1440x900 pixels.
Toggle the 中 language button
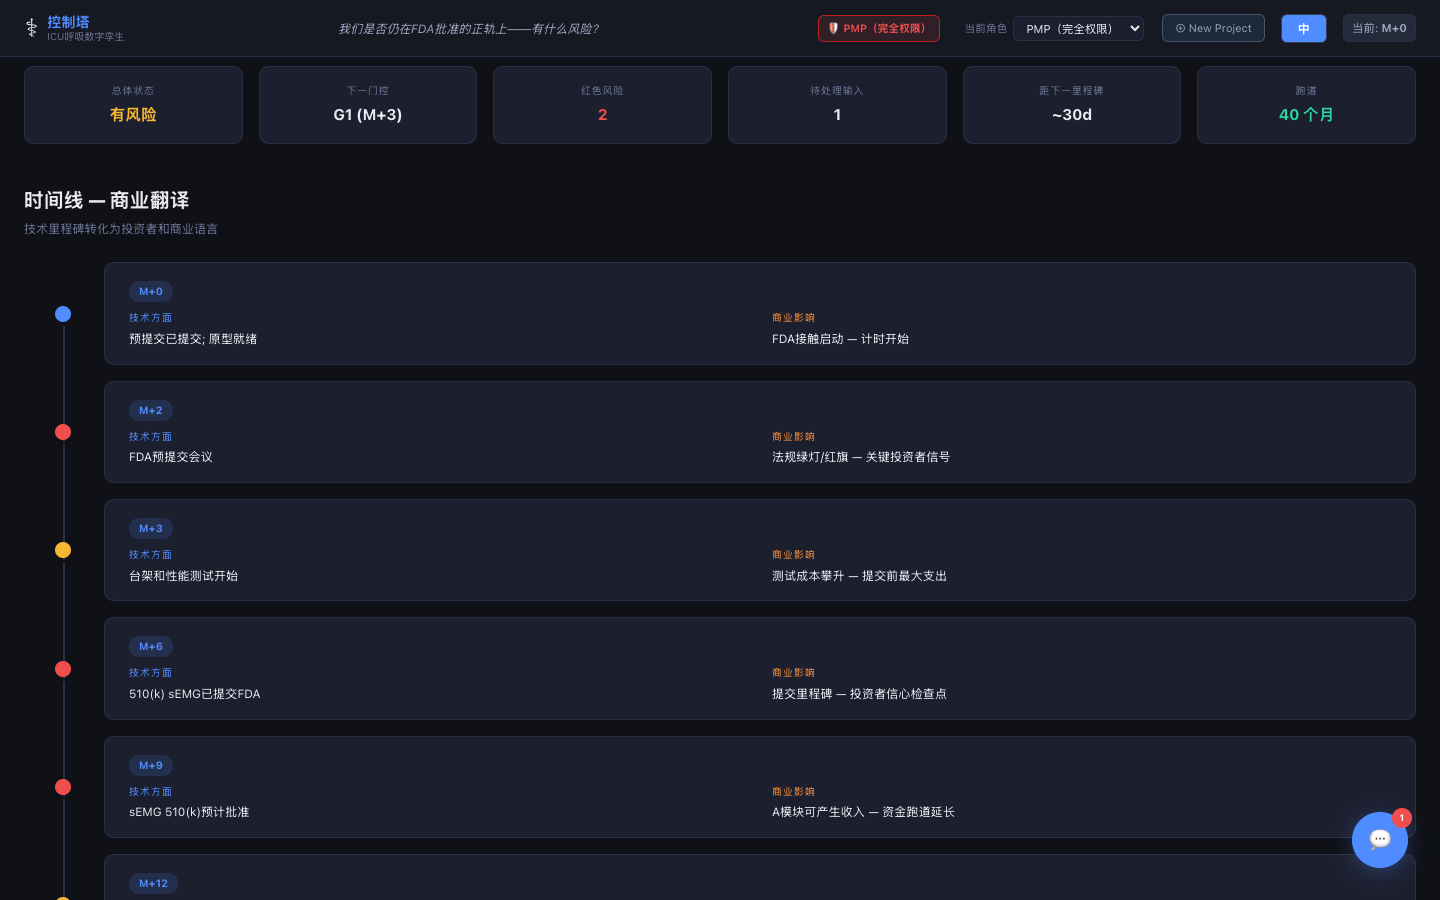click(x=1304, y=28)
